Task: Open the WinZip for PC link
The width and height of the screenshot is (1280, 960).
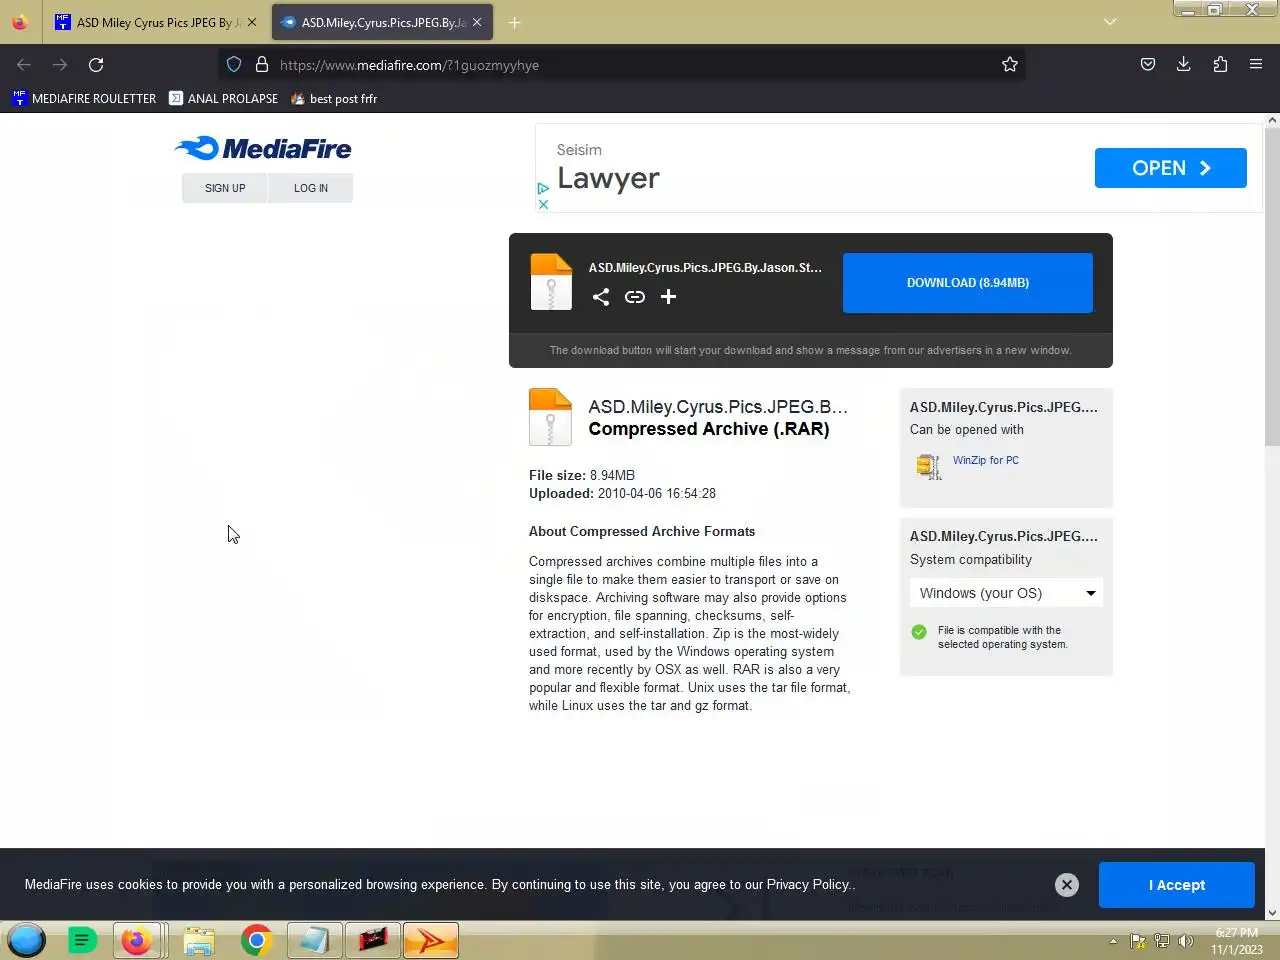Action: pos(985,460)
